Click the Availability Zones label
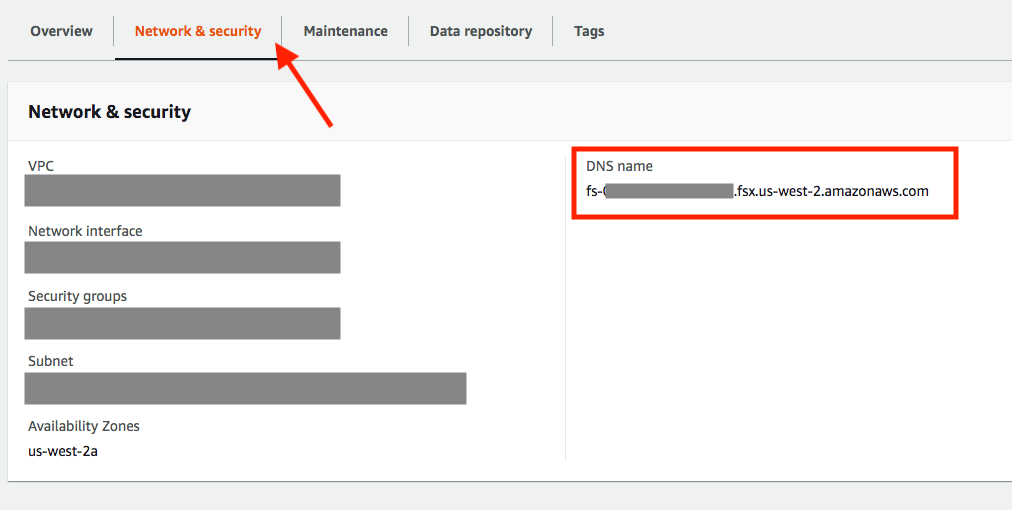The width and height of the screenshot is (1012, 510). [x=84, y=426]
